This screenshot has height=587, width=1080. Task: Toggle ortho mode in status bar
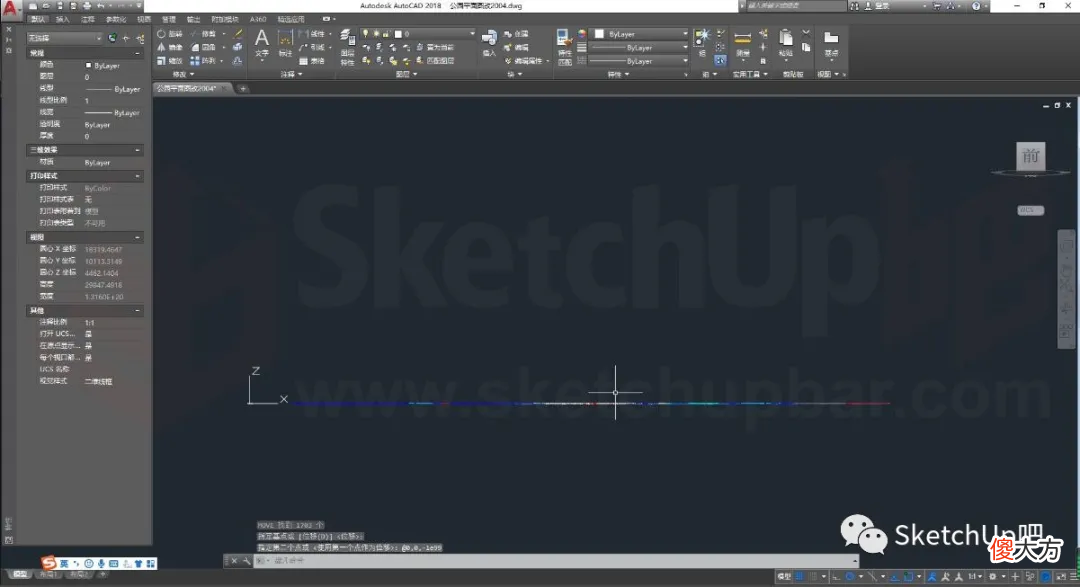click(836, 577)
